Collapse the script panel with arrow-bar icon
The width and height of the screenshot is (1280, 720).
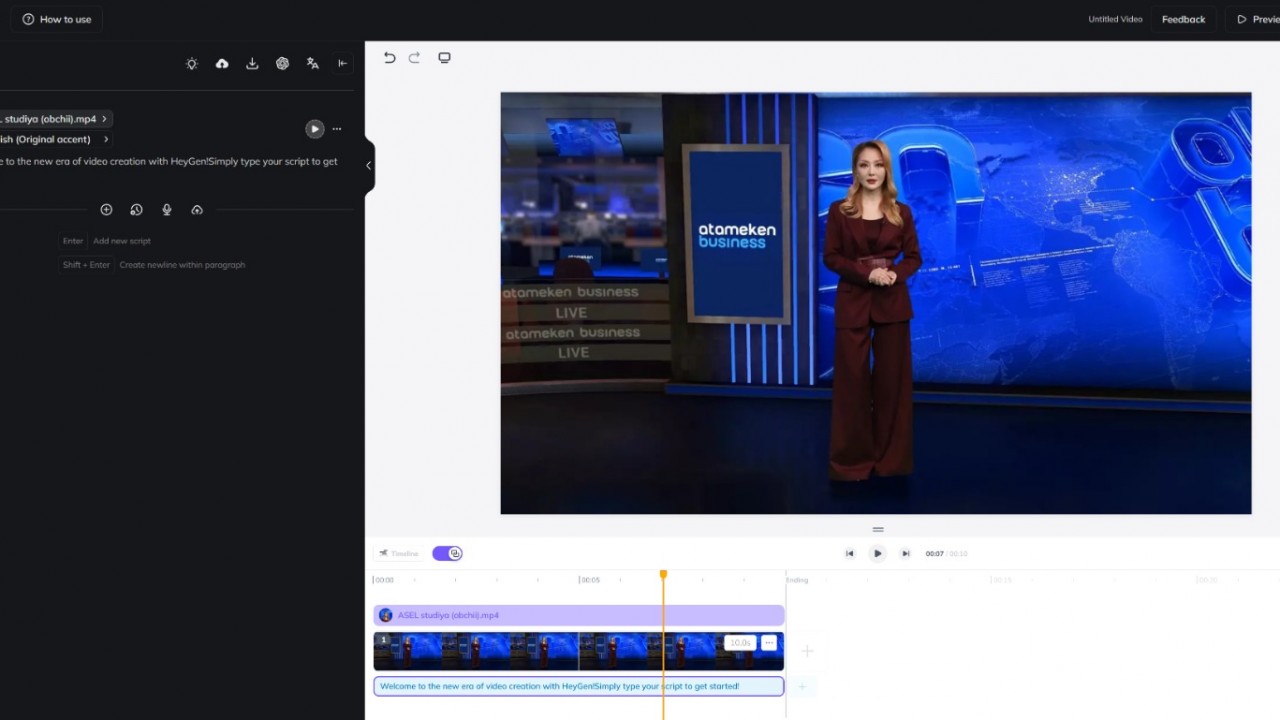pyautogui.click(x=342, y=63)
